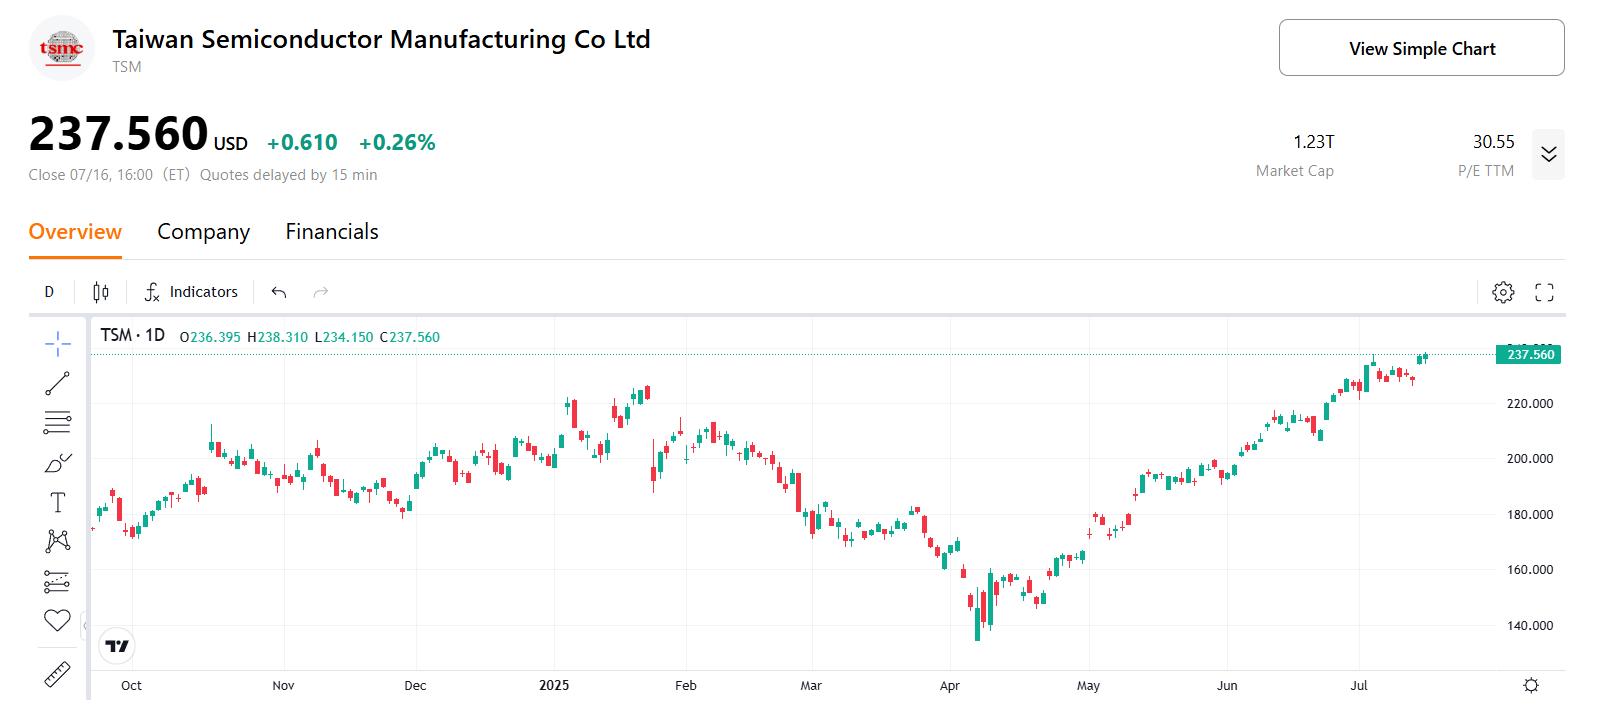Expand the stats chevron beside P/E TTM

(1549, 155)
